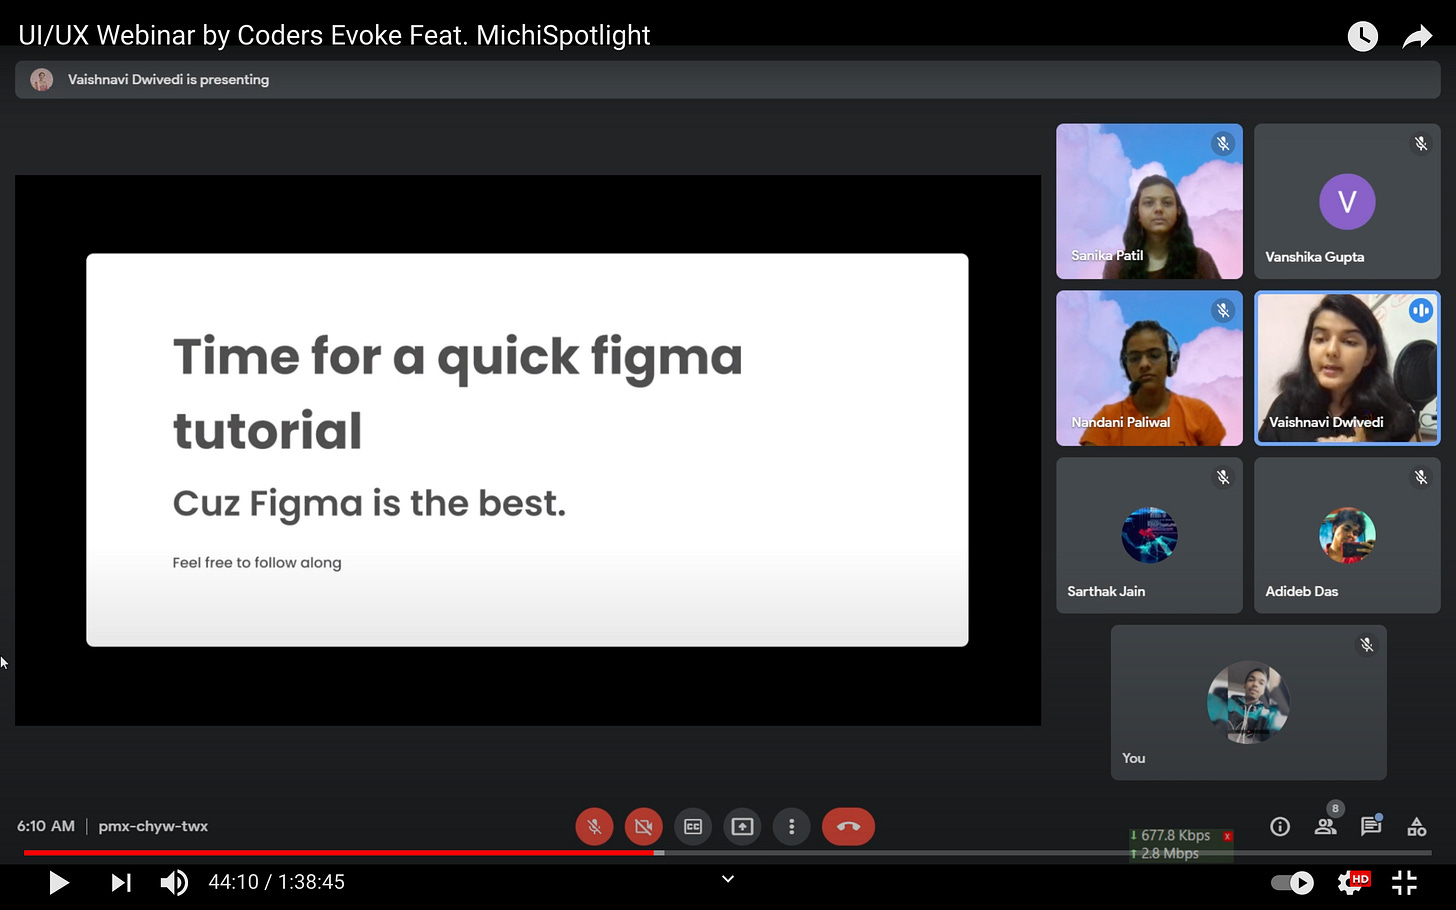This screenshot has width=1456, height=910.
Task: Expand the chevron below the progress bar
Action: point(728,879)
